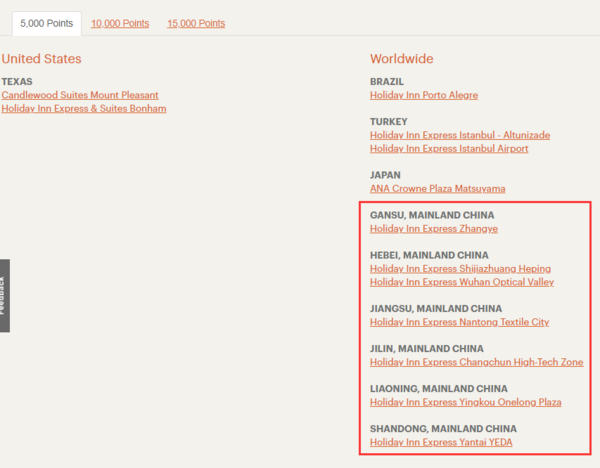Viewport: 600px width, 468px height.
Task: Click the TEXAS state label
Action: 17,82
